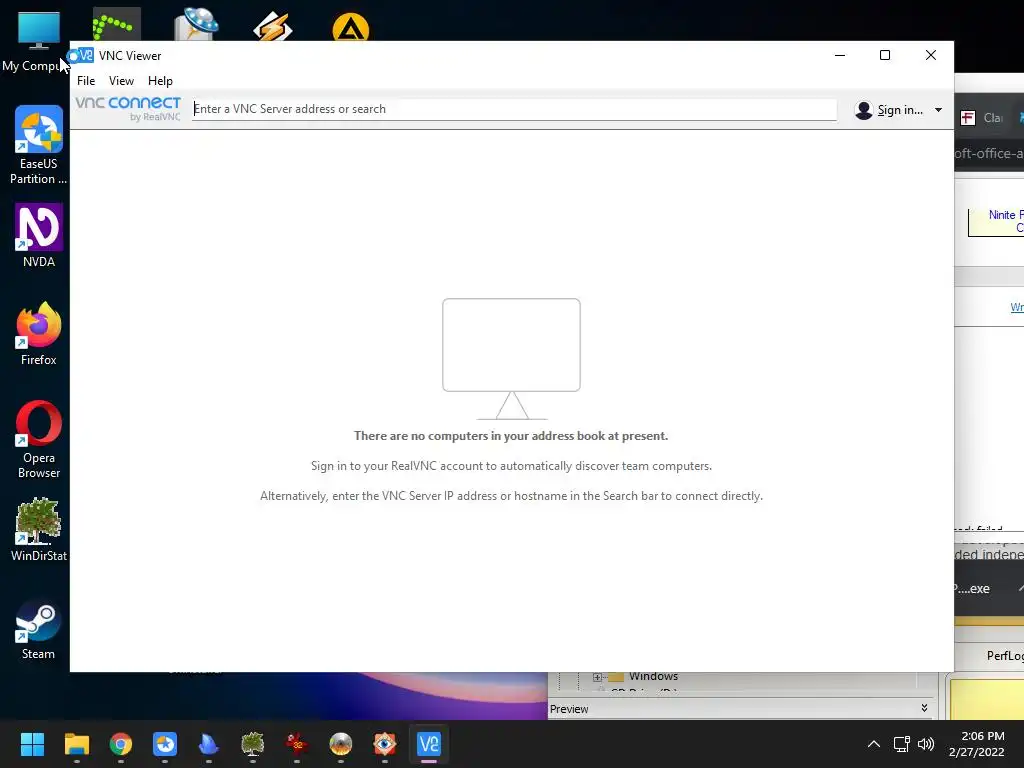
Task: Click the red 32 bird taskbar icon
Action: (x=296, y=744)
